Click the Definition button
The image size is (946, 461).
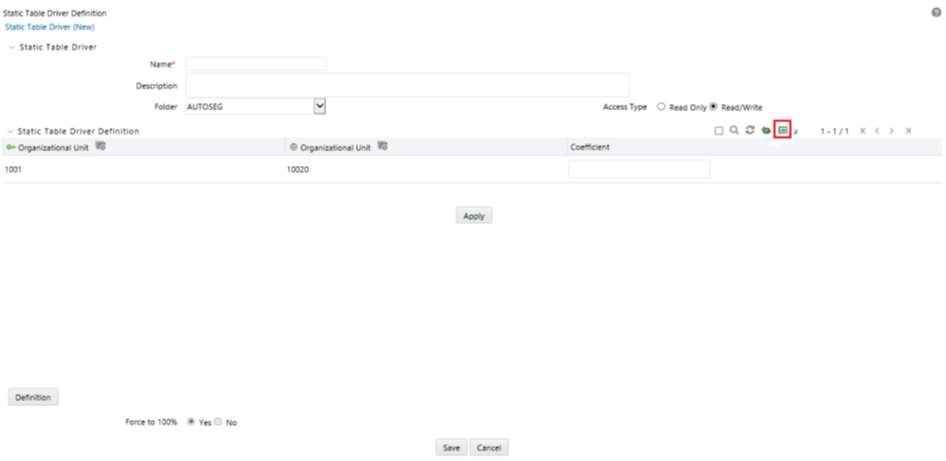(33, 397)
